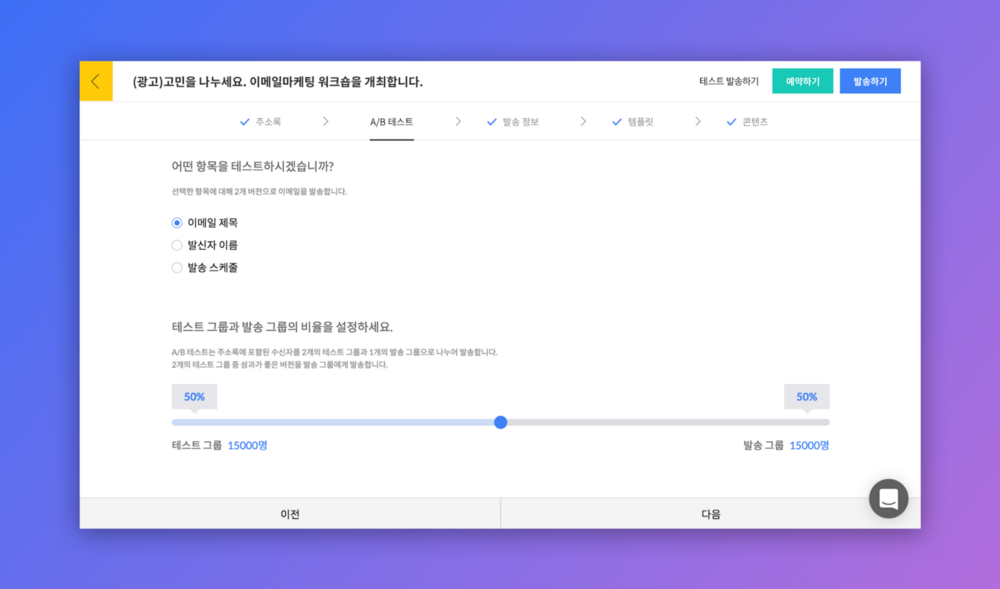The image size is (1000, 589).
Task: Click the checkmark icon beside 템플릿
Action: coord(617,122)
